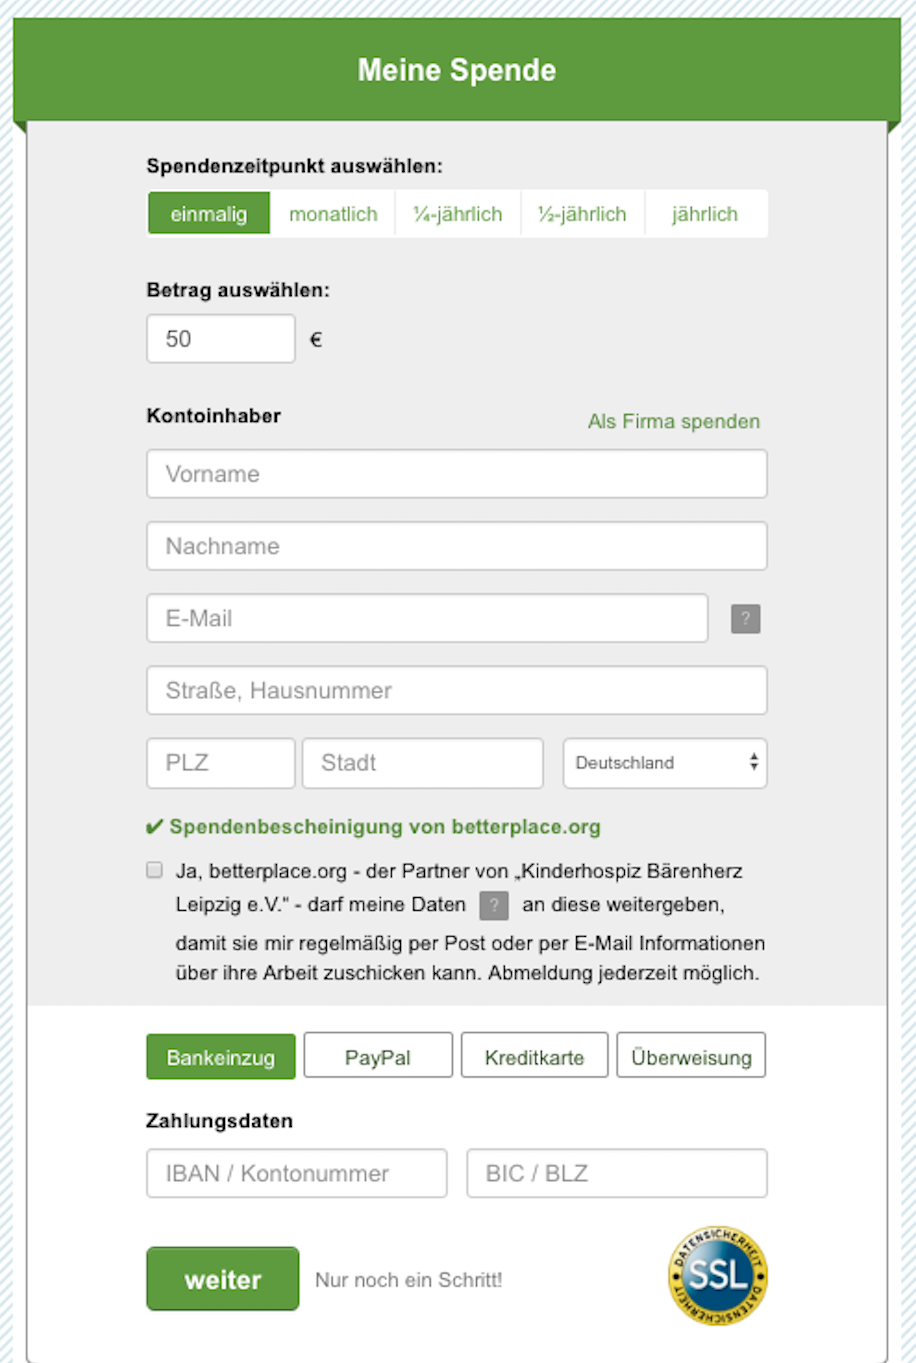Viewport: 916px width, 1363px height.
Task: Tick the data-sharing consent checkbox
Action: 155,870
